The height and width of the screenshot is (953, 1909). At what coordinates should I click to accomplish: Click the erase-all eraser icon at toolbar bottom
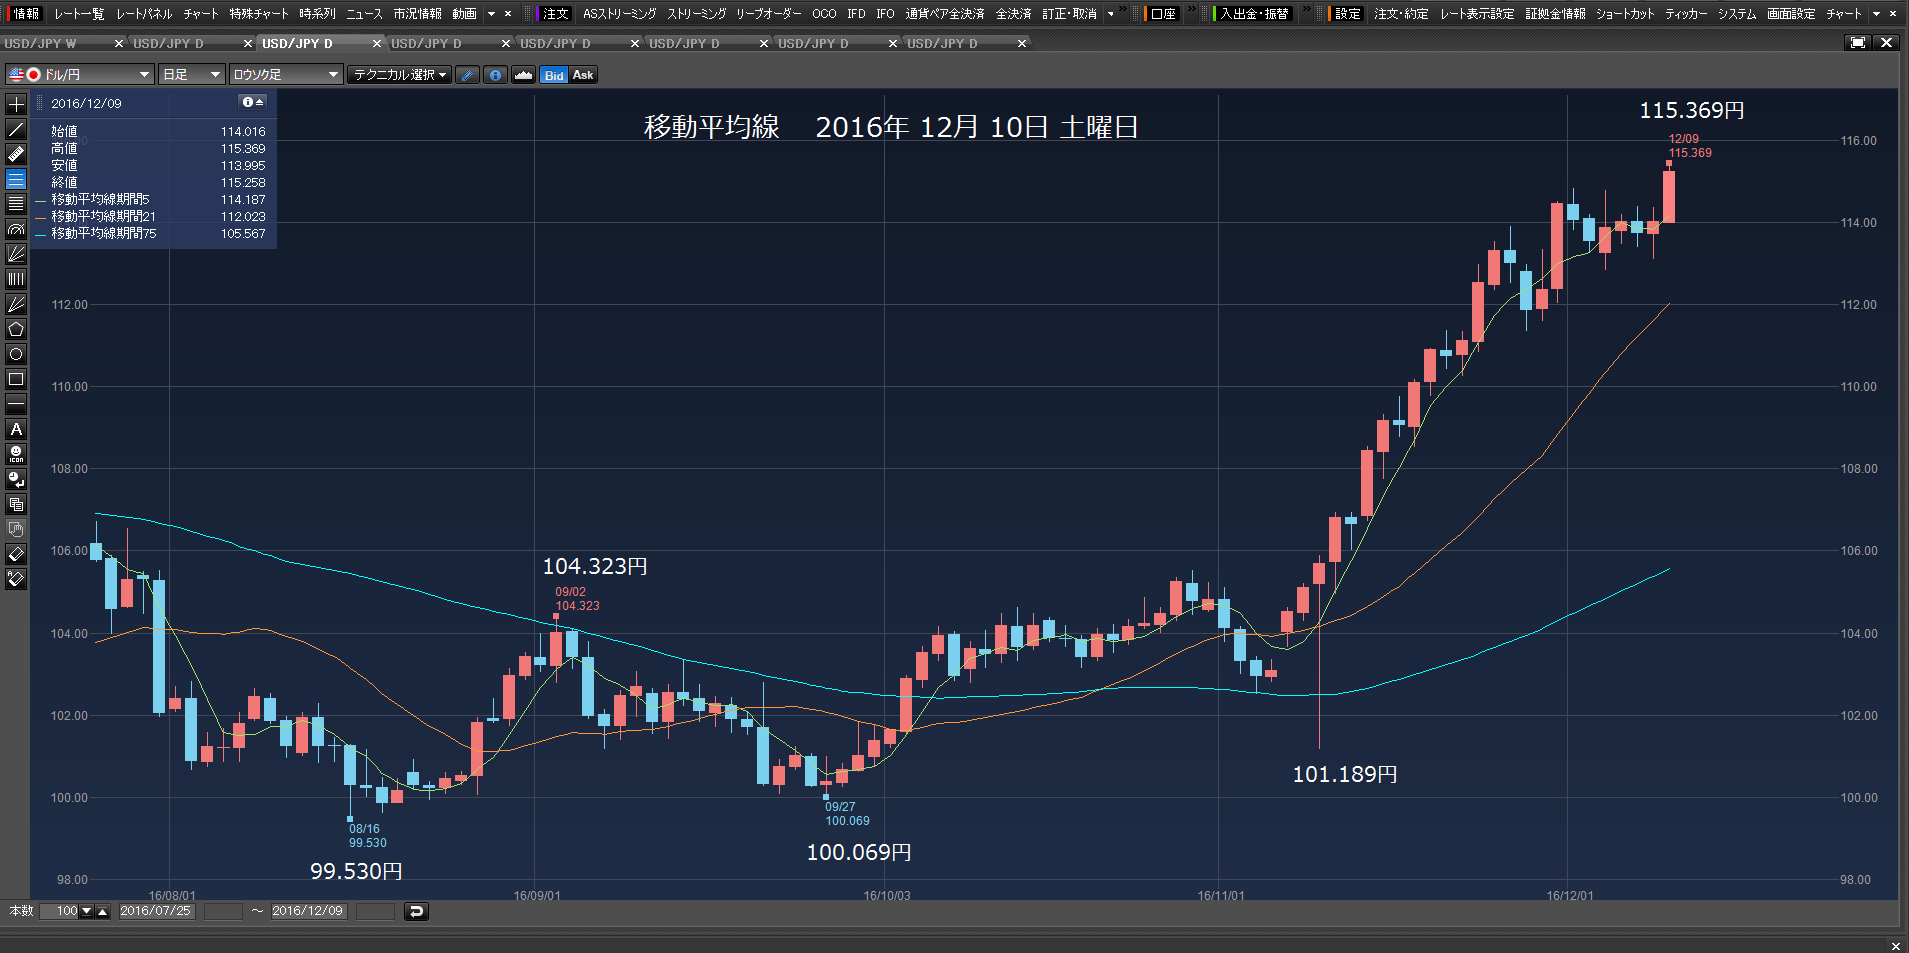click(x=16, y=579)
